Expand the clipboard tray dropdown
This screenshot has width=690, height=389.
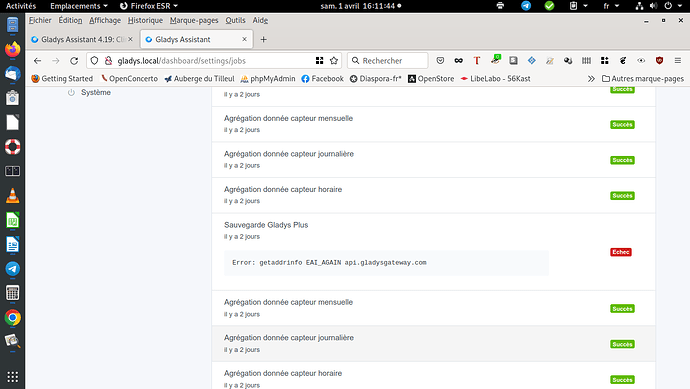click(579, 6)
